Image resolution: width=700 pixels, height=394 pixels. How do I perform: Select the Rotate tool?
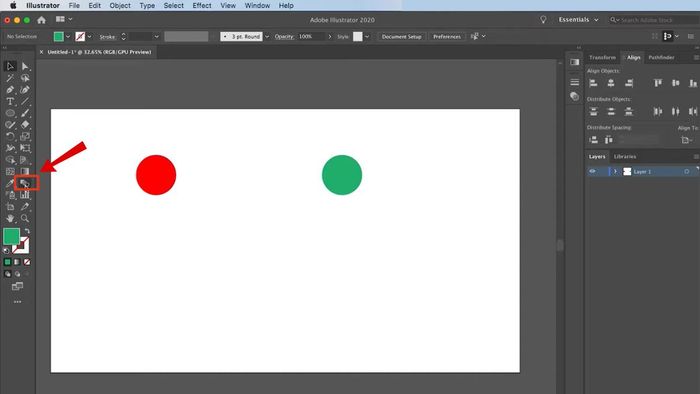[x=10, y=137]
